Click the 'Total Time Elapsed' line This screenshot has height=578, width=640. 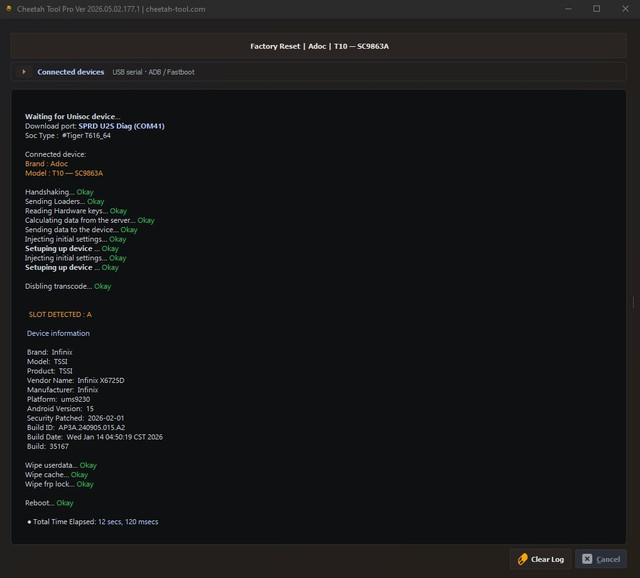[x=93, y=521]
